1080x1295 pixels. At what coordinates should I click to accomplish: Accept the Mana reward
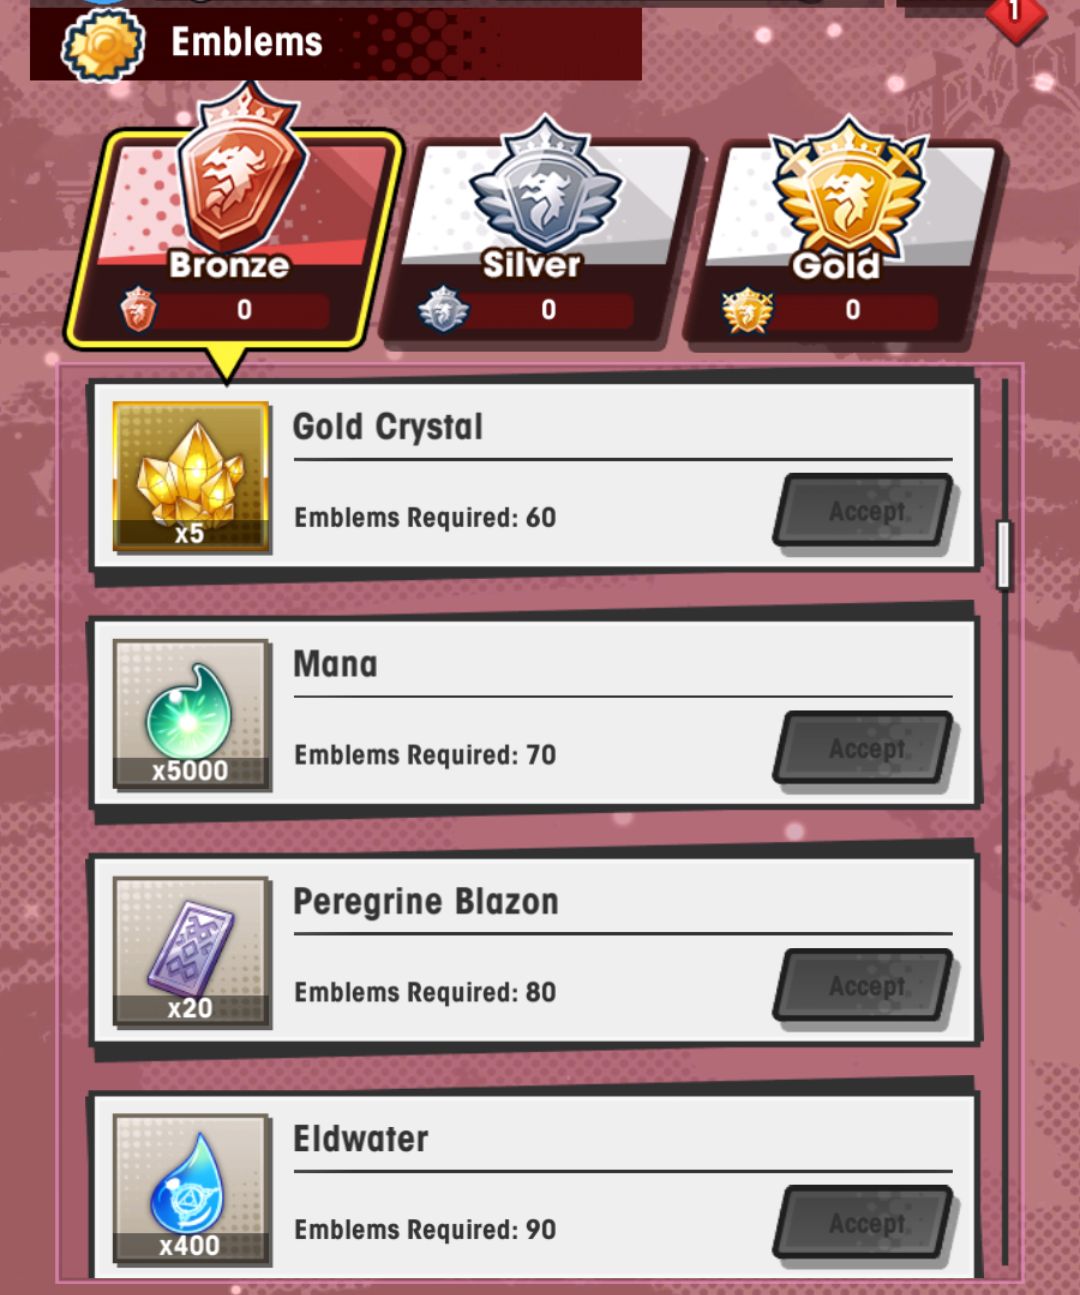(864, 748)
